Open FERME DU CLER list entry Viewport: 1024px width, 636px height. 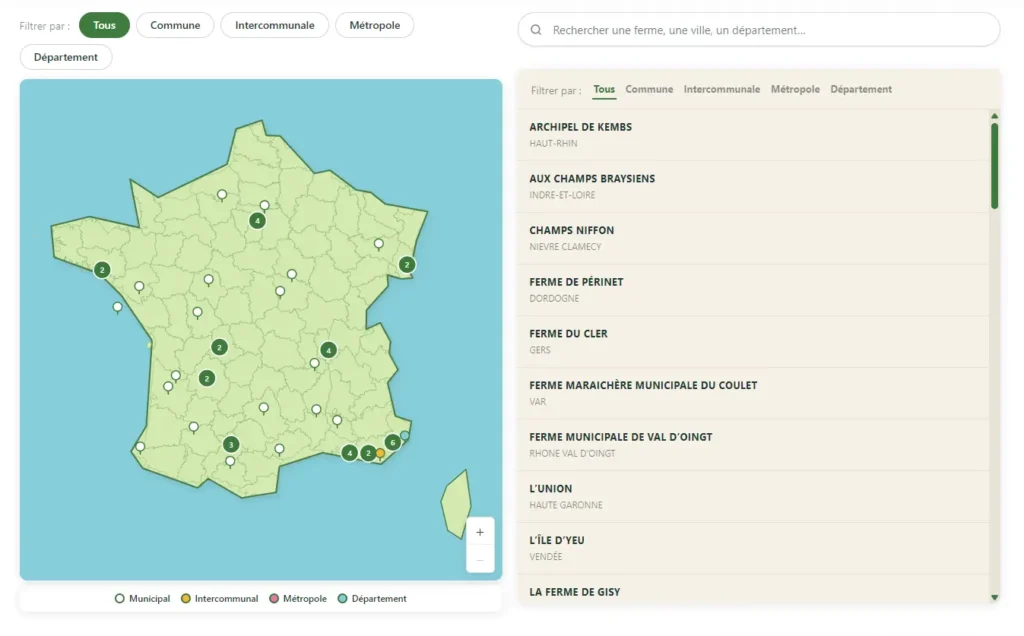(754, 341)
